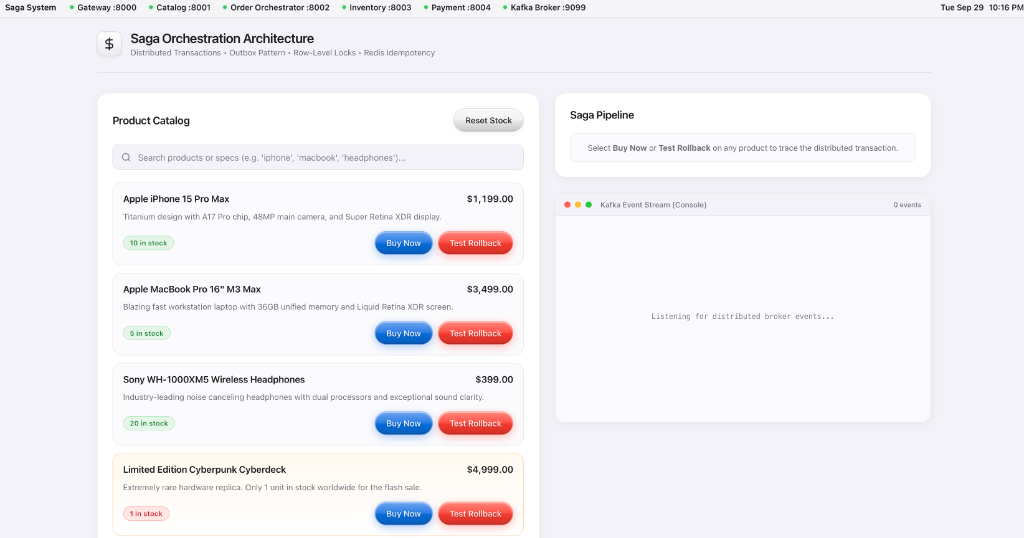Click Order Orchestrator :8002 status in top bar
The image size is (1024, 538).
pos(276,8)
